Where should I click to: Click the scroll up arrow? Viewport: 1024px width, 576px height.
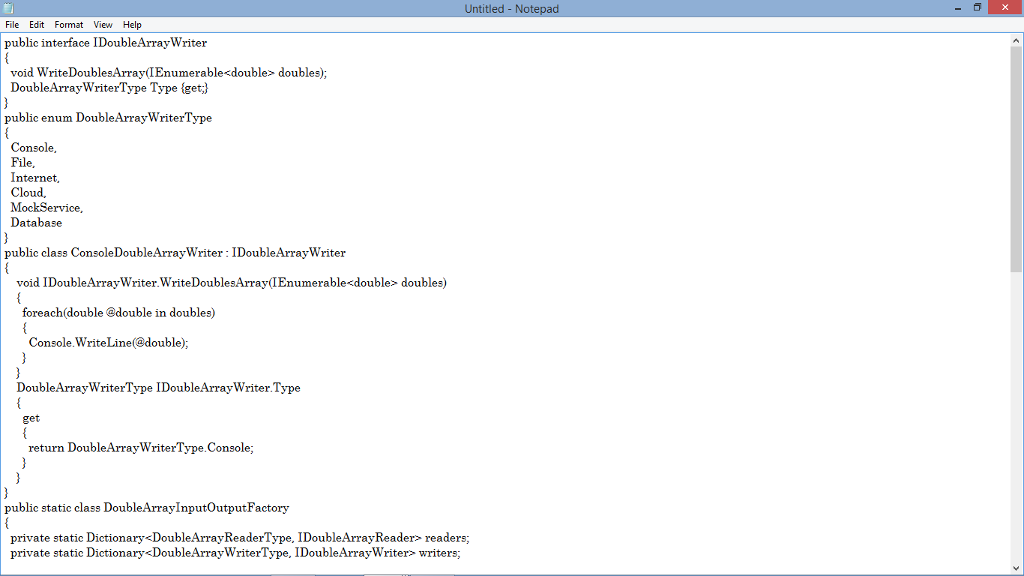coord(1016,40)
